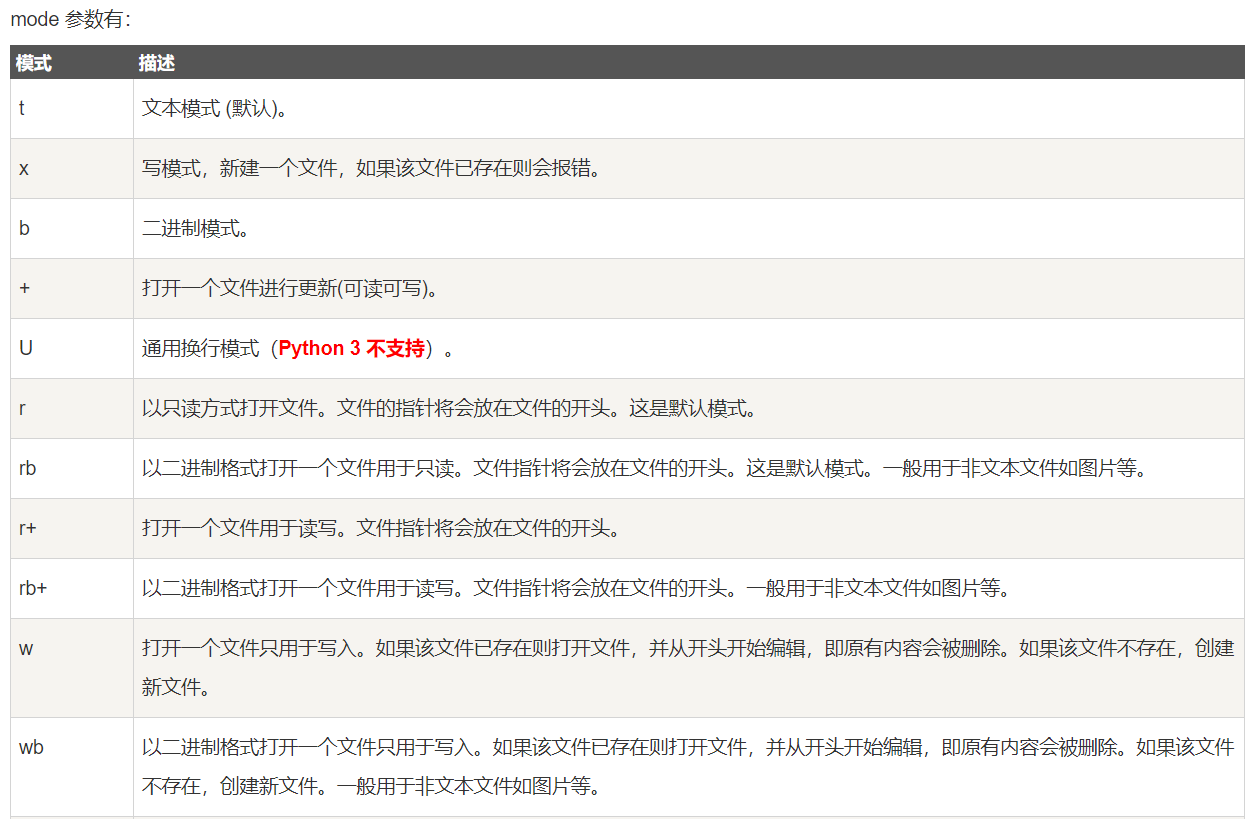1252x819 pixels.
Task: Click the description '文本模式 (默认)。'
Action: pos(215,108)
